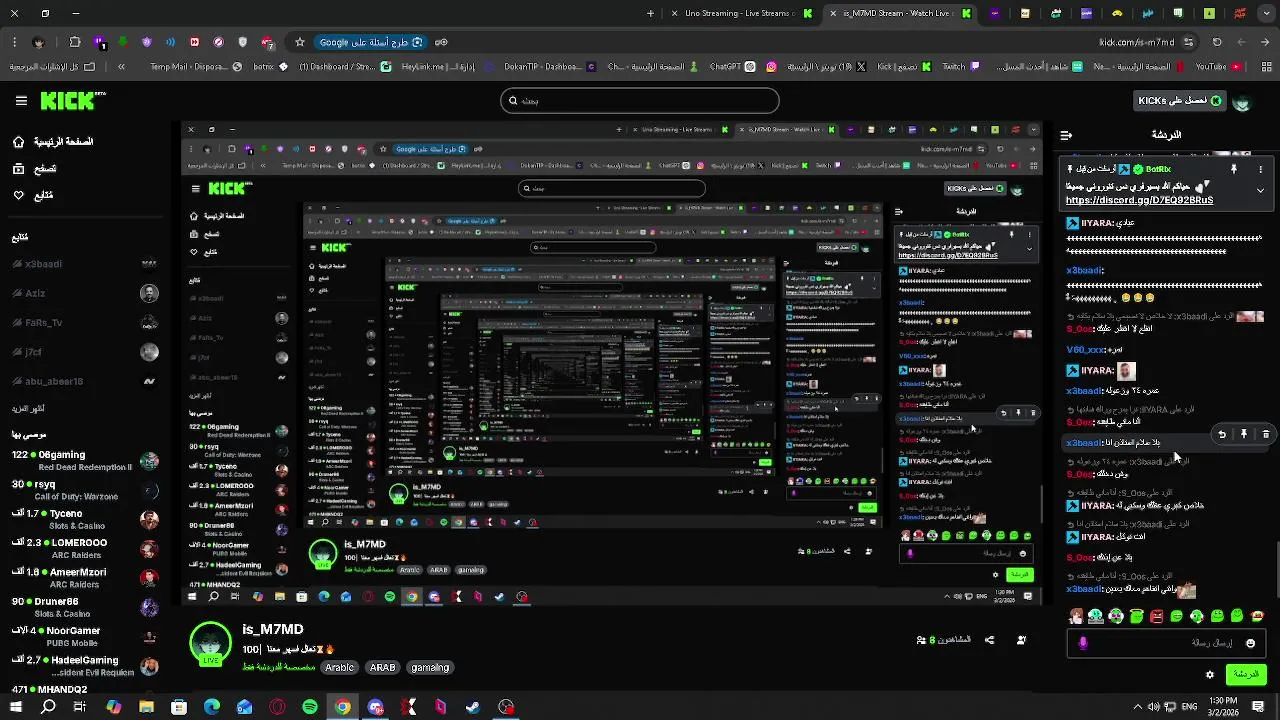Open recommended channel Druner86
The width and height of the screenshot is (1280, 720).
coord(85,607)
